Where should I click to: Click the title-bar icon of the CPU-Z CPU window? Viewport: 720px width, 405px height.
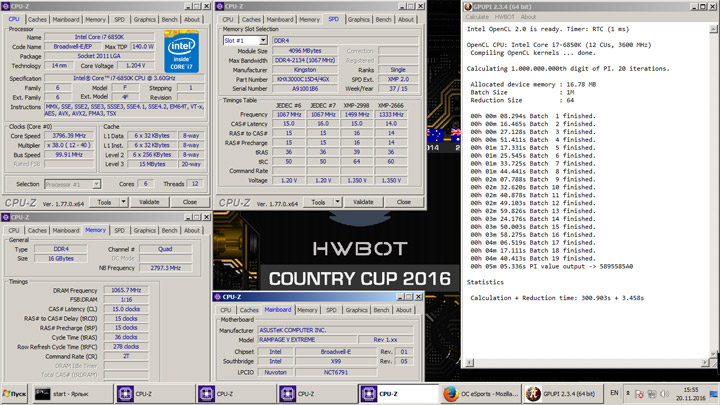click(x=6, y=6)
